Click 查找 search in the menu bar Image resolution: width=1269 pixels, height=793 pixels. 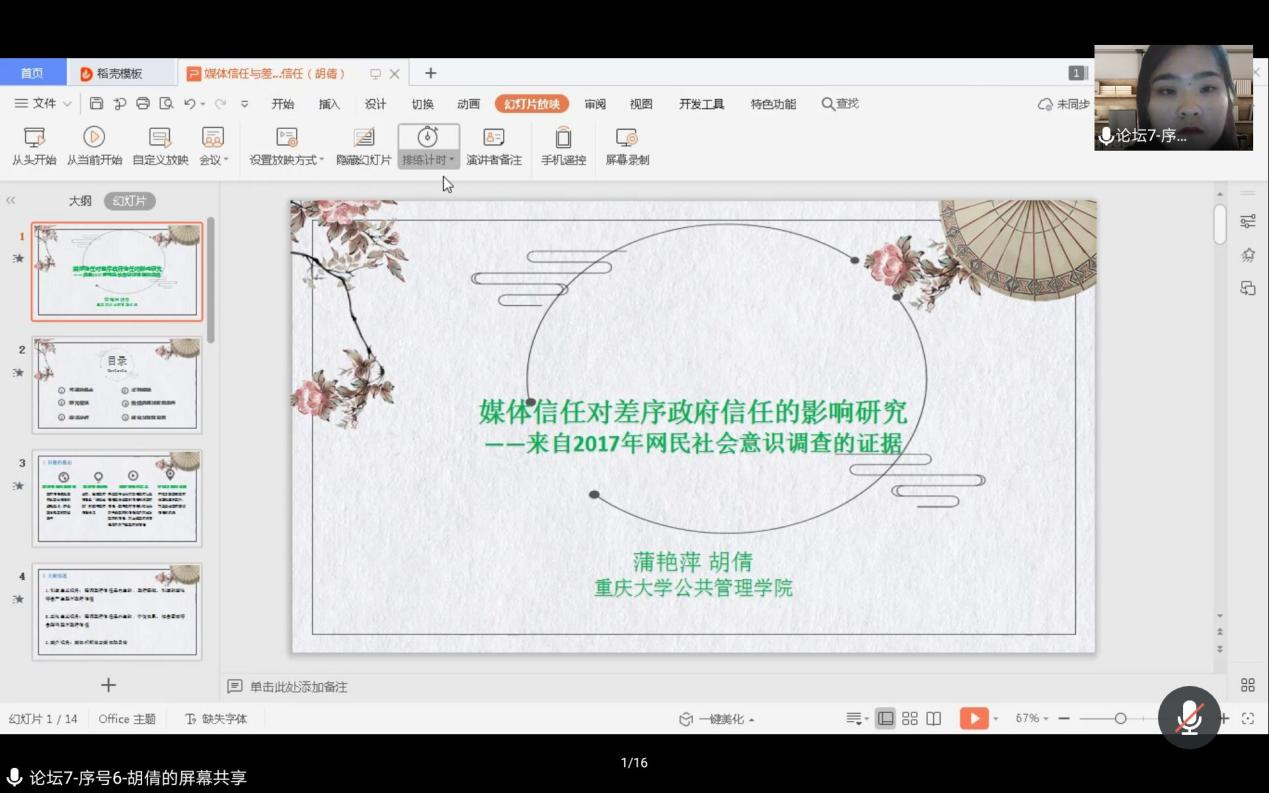click(x=840, y=104)
